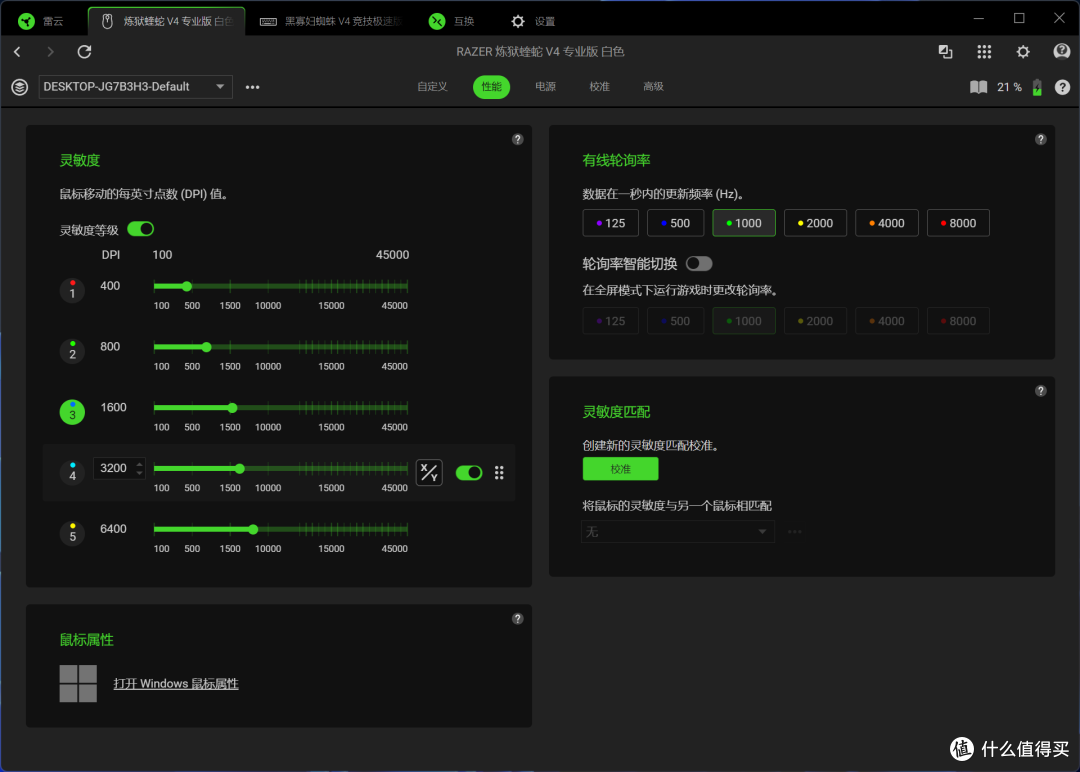Click the stage 5 DPI value 6400
This screenshot has width=1080, height=772.
[114, 529]
